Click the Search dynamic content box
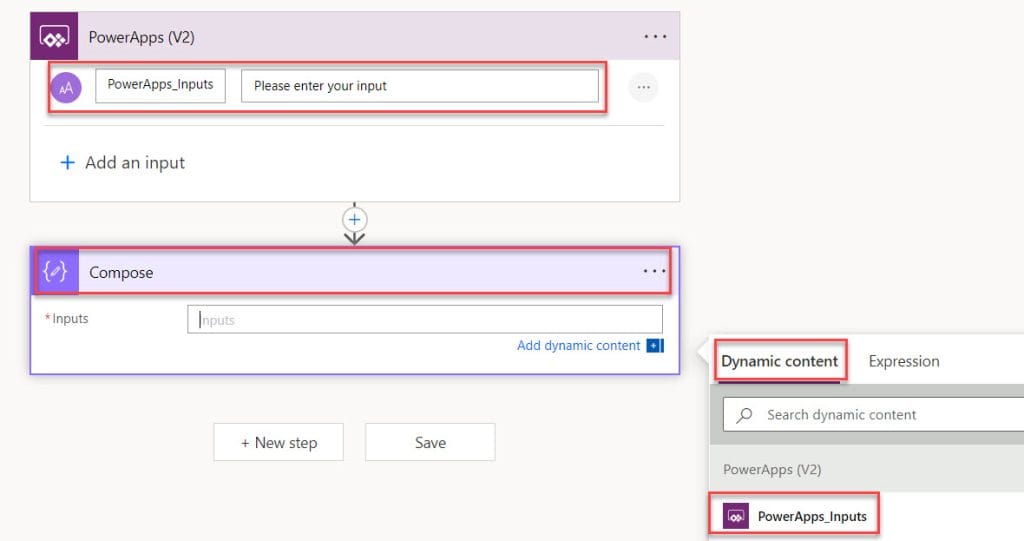The width and height of the screenshot is (1024, 541). (x=874, y=414)
